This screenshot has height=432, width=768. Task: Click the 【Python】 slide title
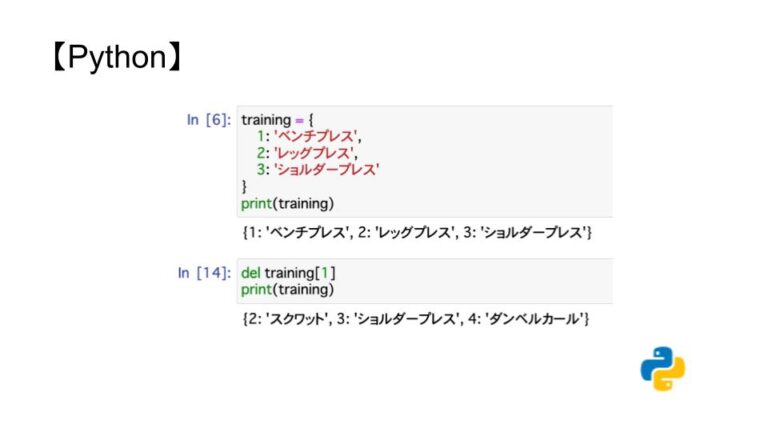[x=118, y=57]
